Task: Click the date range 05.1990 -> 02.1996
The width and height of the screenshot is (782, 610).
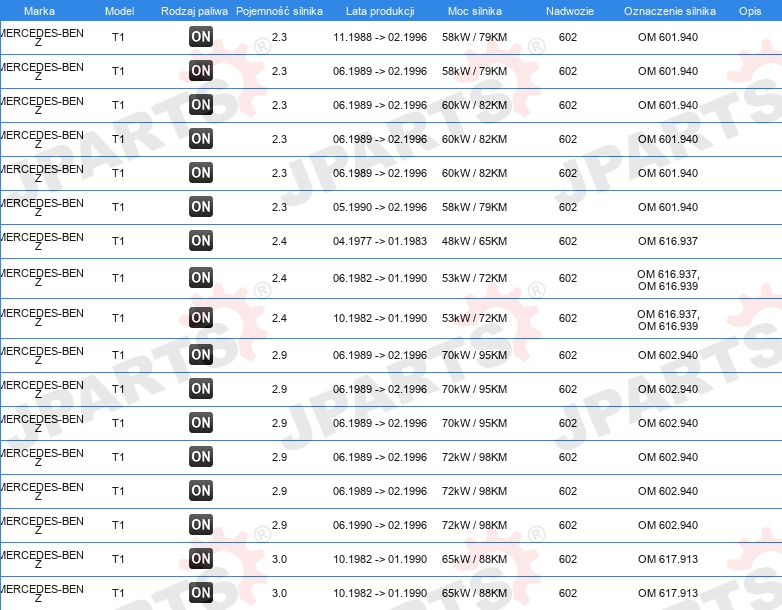Action: coord(380,207)
